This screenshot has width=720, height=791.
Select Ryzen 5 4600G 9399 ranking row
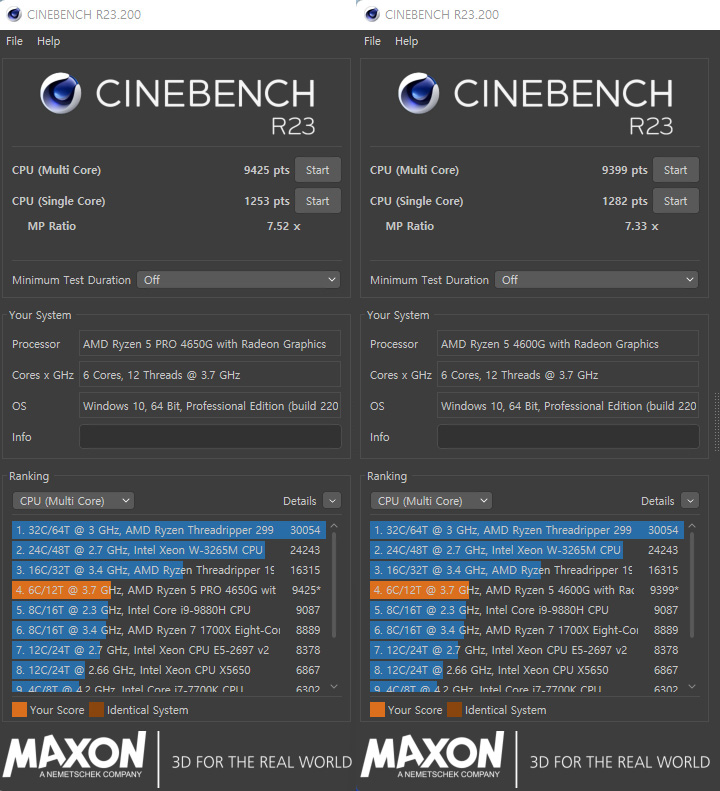pos(527,590)
